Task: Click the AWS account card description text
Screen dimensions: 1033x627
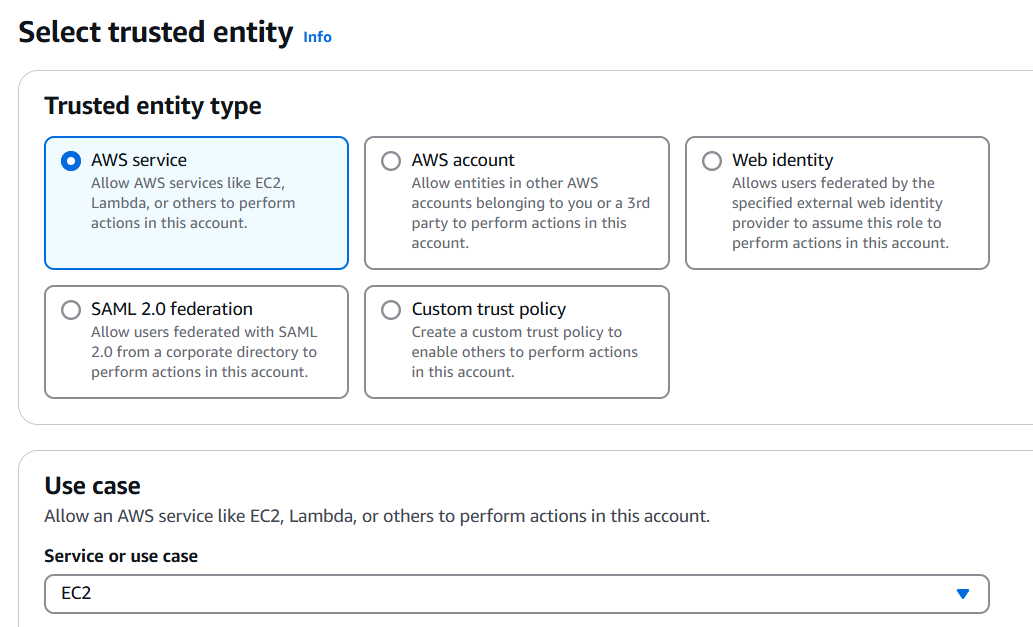Action: 530,213
